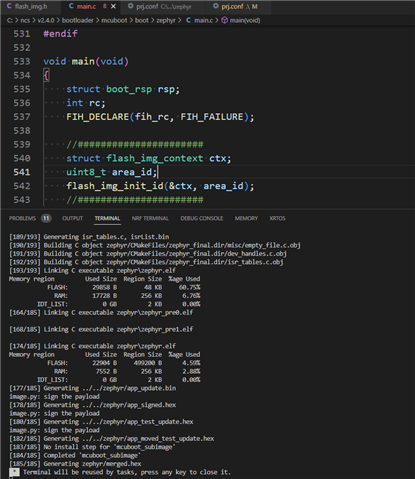The height and width of the screenshot is (479, 415).
Task: Open the MEMORY panel tab
Action: tap(246, 218)
